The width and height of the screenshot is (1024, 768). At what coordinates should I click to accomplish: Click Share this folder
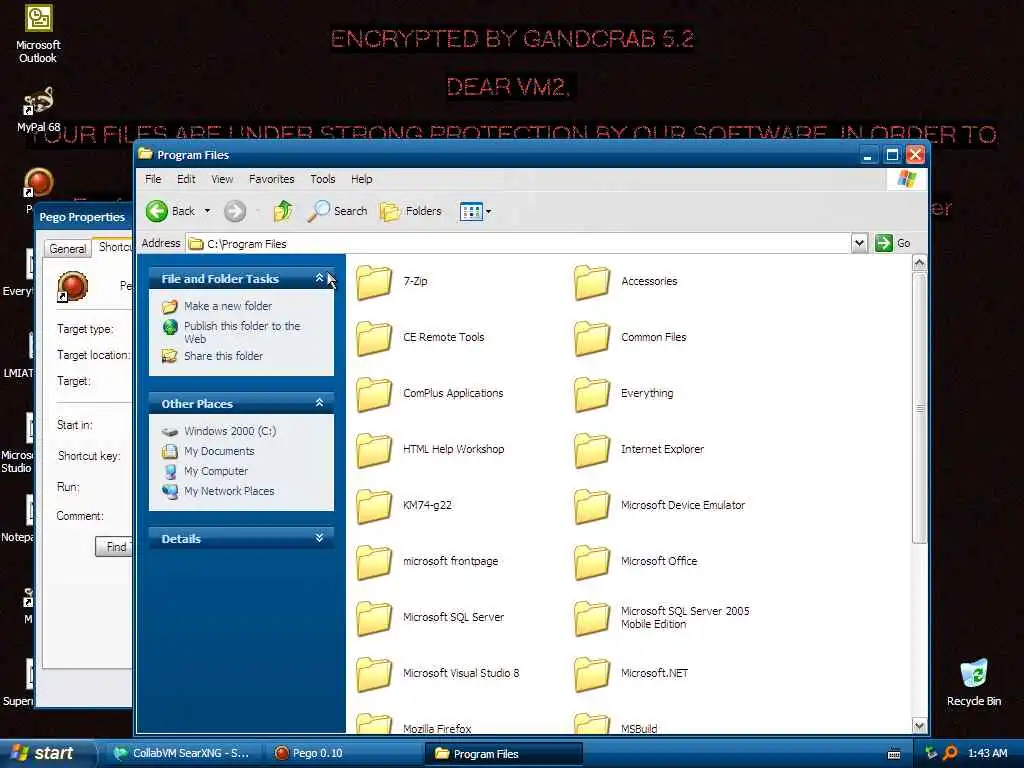pyautogui.click(x=223, y=356)
